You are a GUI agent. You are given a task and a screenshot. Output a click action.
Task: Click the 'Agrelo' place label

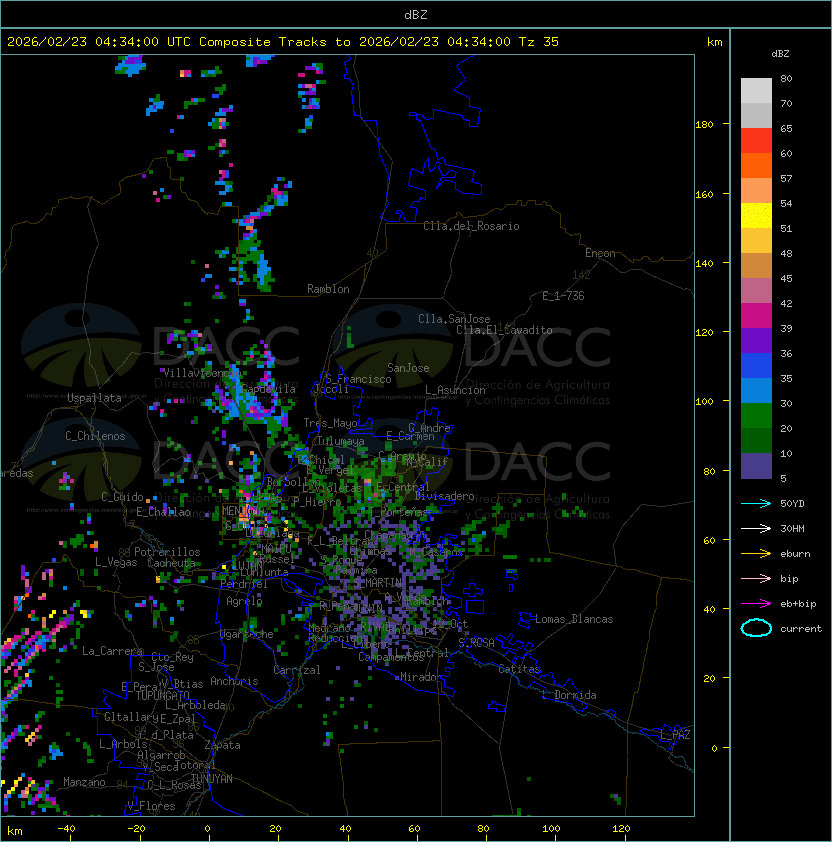coord(244,601)
